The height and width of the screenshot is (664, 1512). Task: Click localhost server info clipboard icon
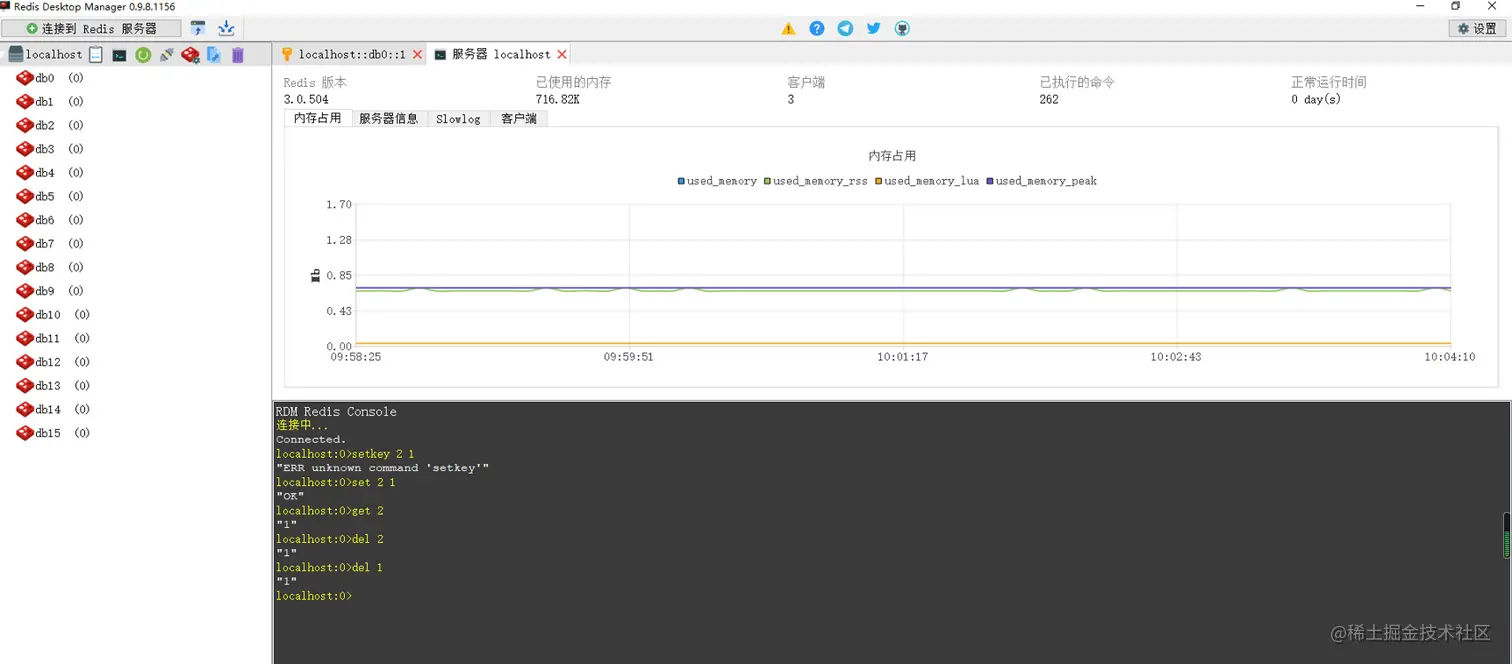96,55
